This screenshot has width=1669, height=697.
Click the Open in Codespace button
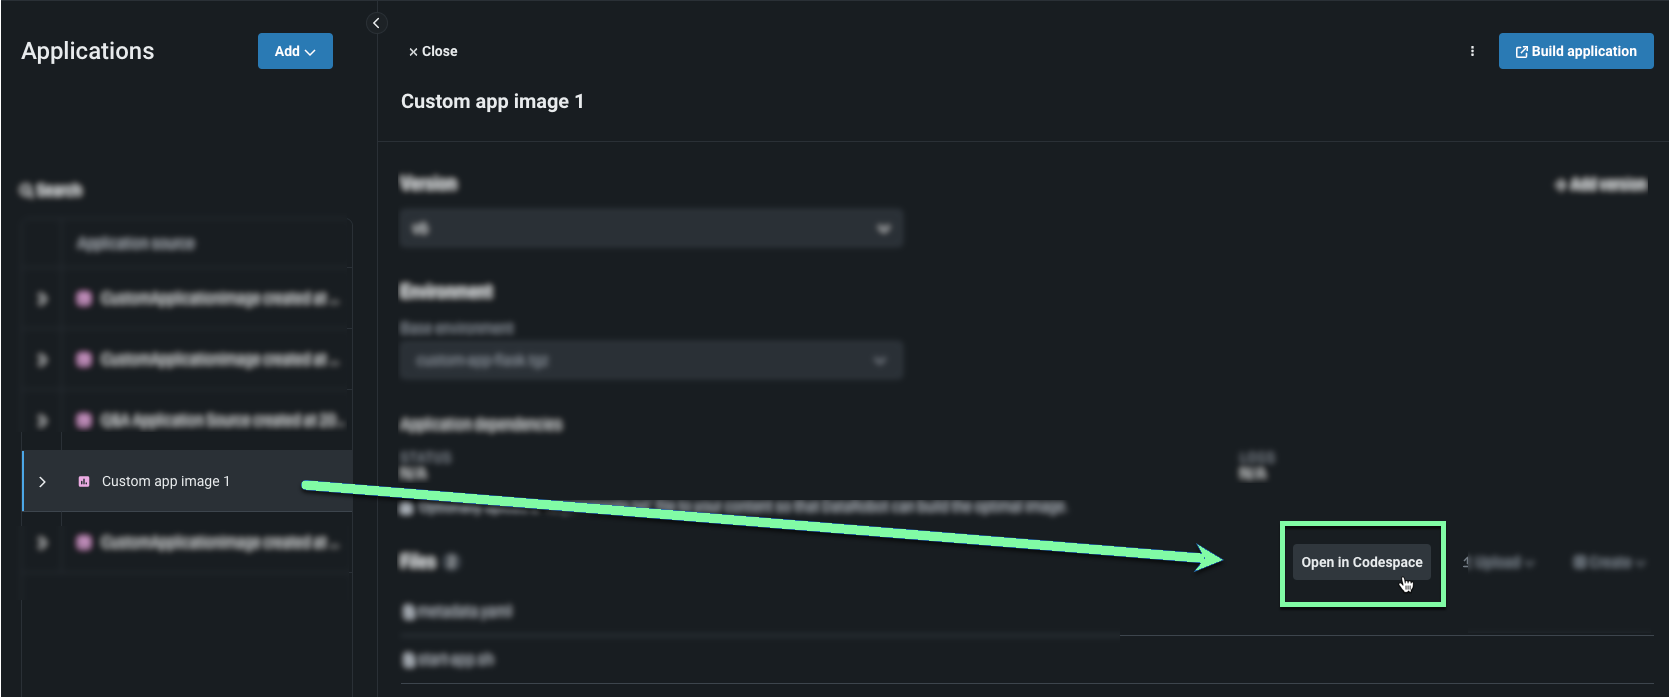click(1361, 562)
